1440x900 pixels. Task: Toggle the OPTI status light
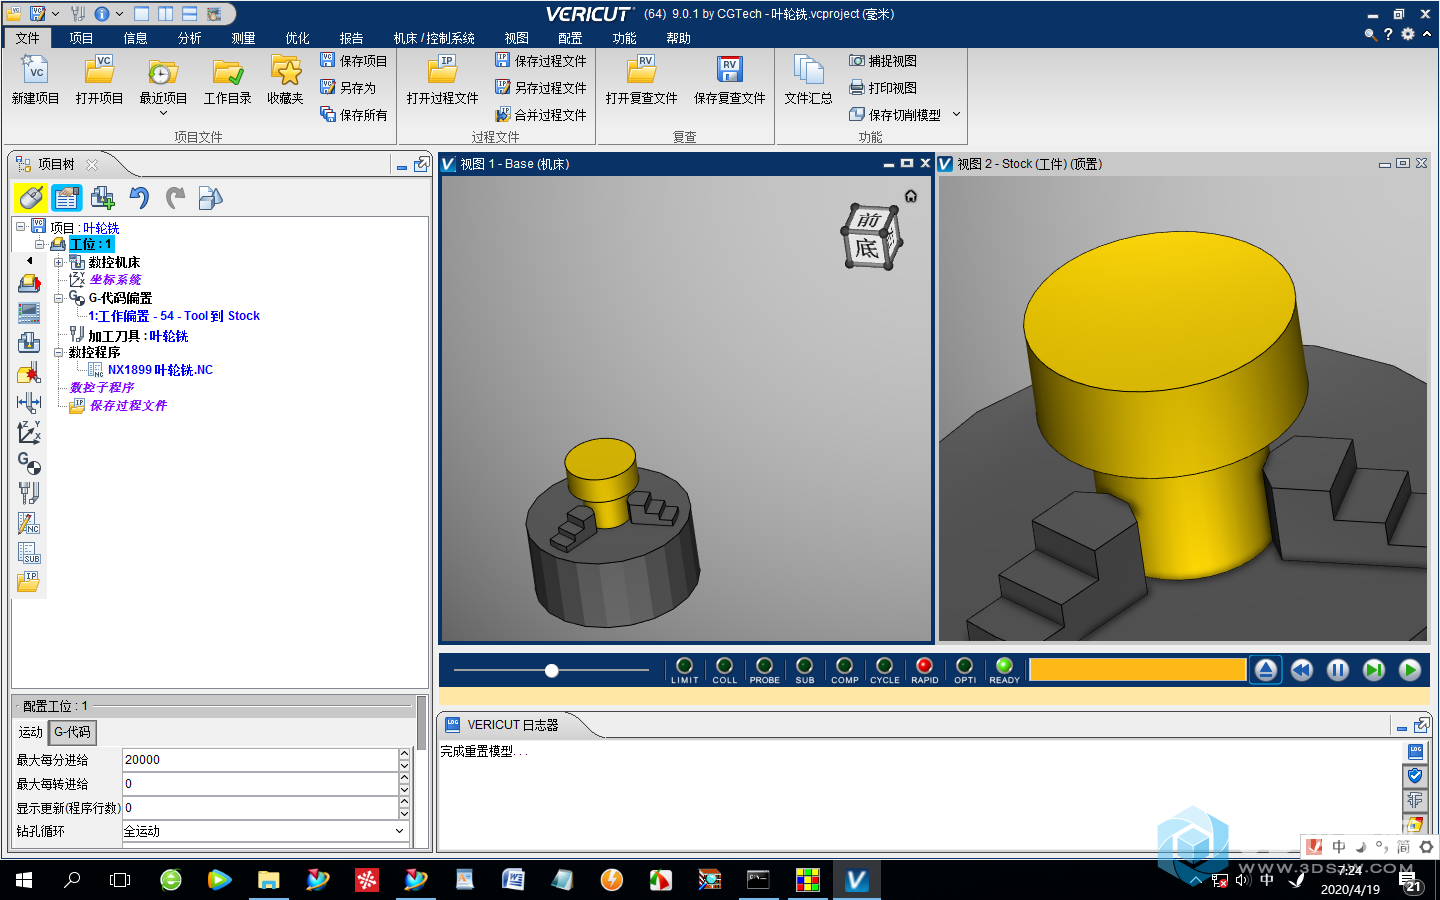pos(964,666)
